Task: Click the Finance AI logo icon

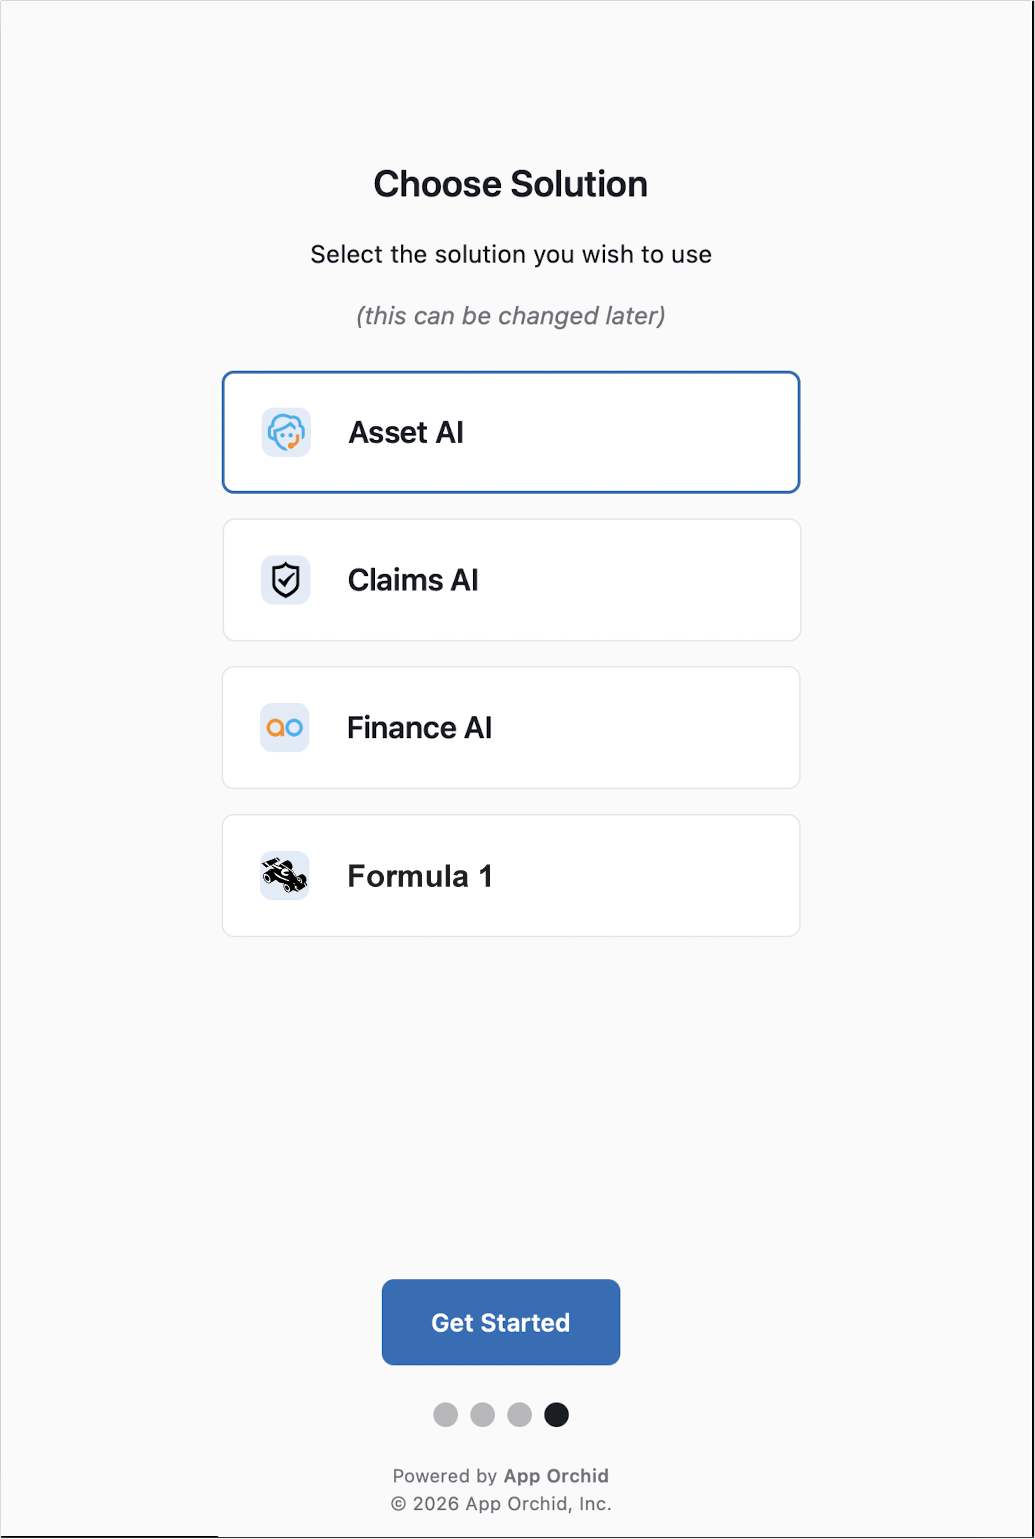Action: pos(285,728)
